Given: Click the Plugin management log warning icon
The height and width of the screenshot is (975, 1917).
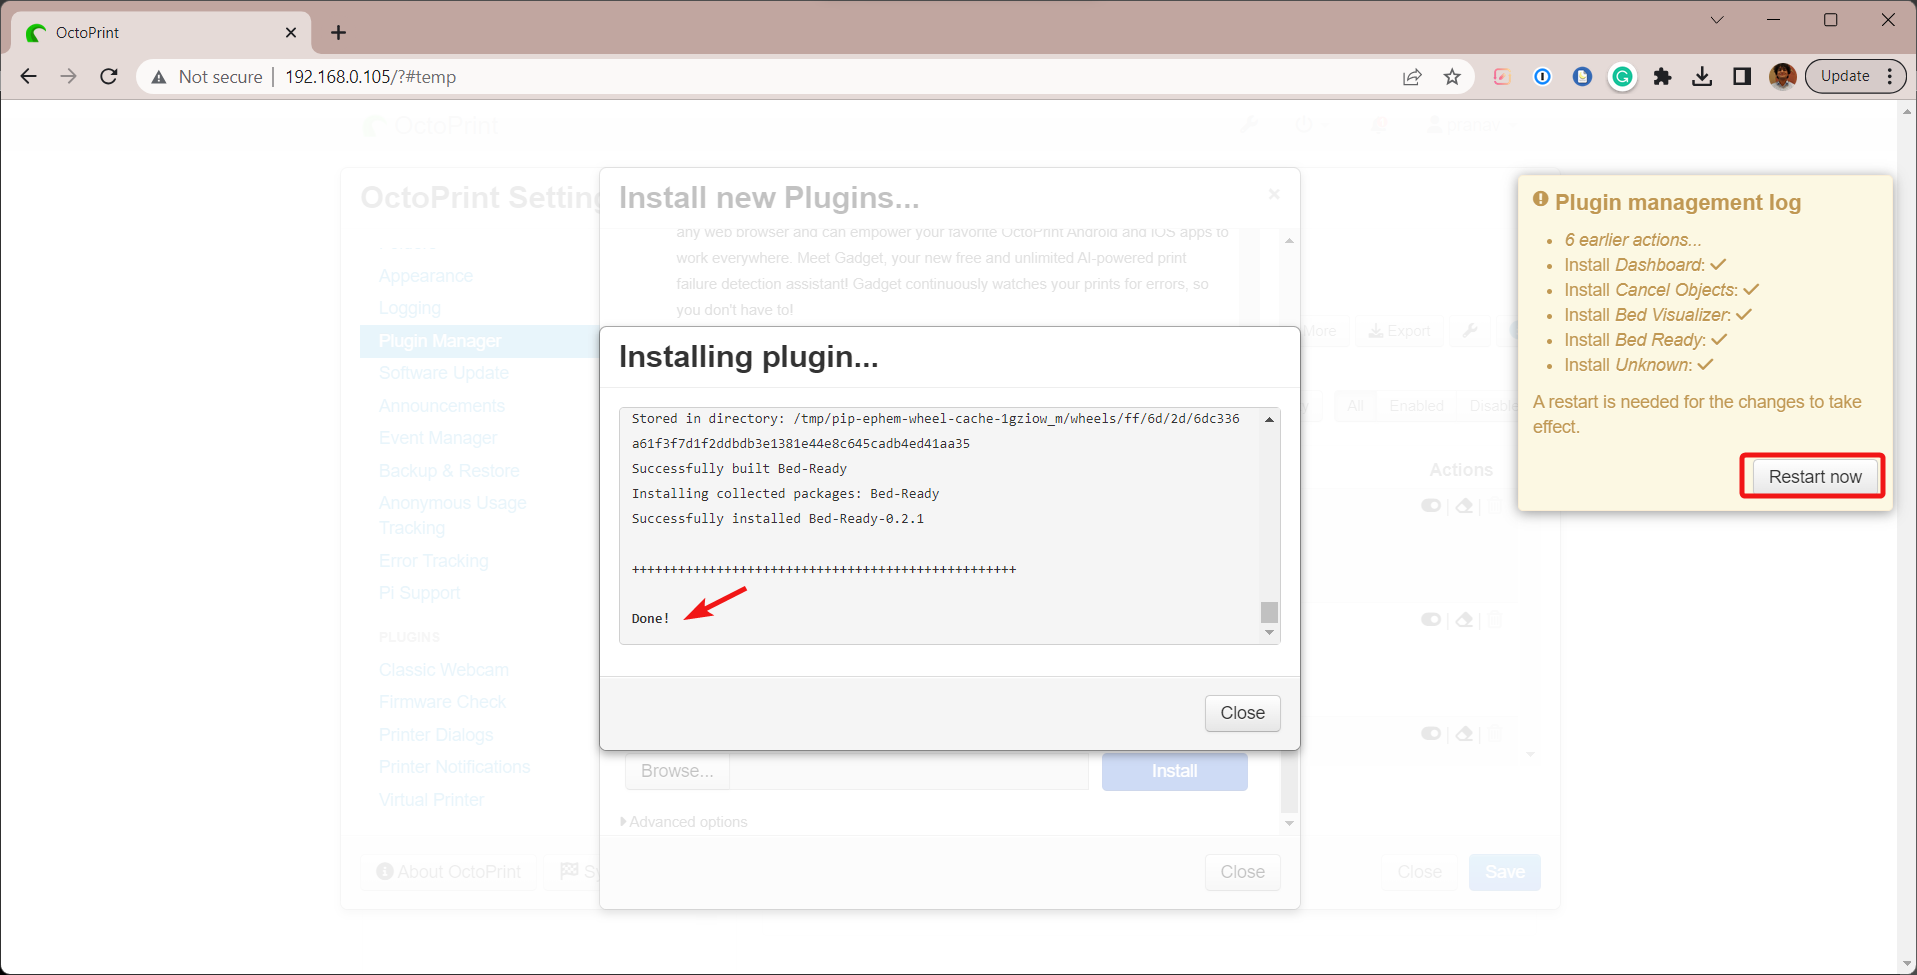Looking at the screenshot, I should coord(1541,200).
